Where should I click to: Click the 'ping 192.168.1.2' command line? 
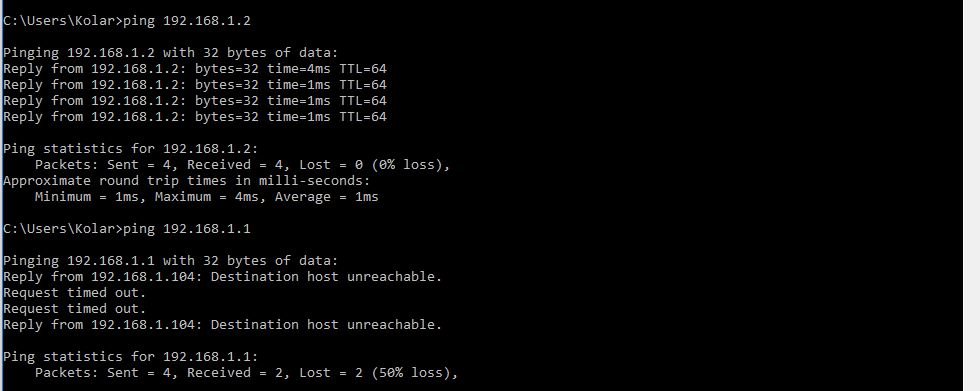127,21
